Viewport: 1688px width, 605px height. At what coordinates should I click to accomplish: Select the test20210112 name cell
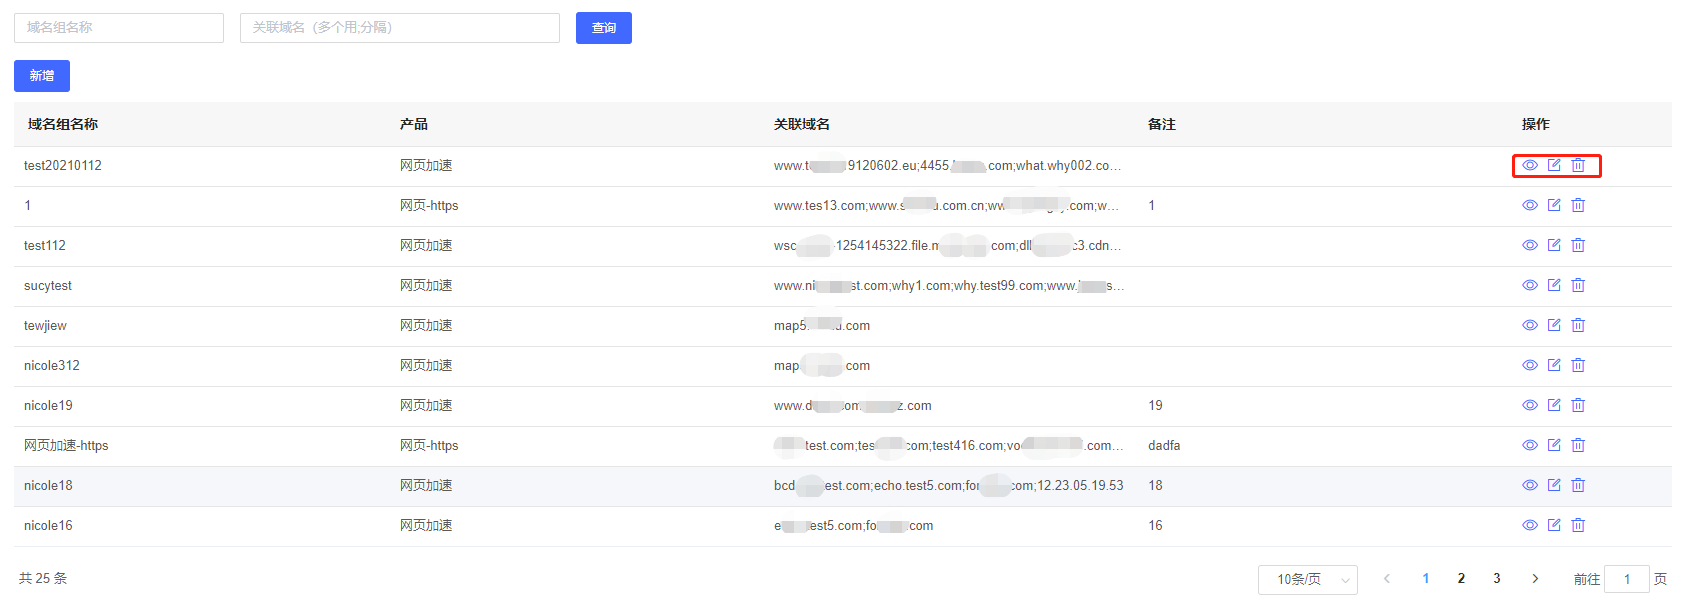63,165
